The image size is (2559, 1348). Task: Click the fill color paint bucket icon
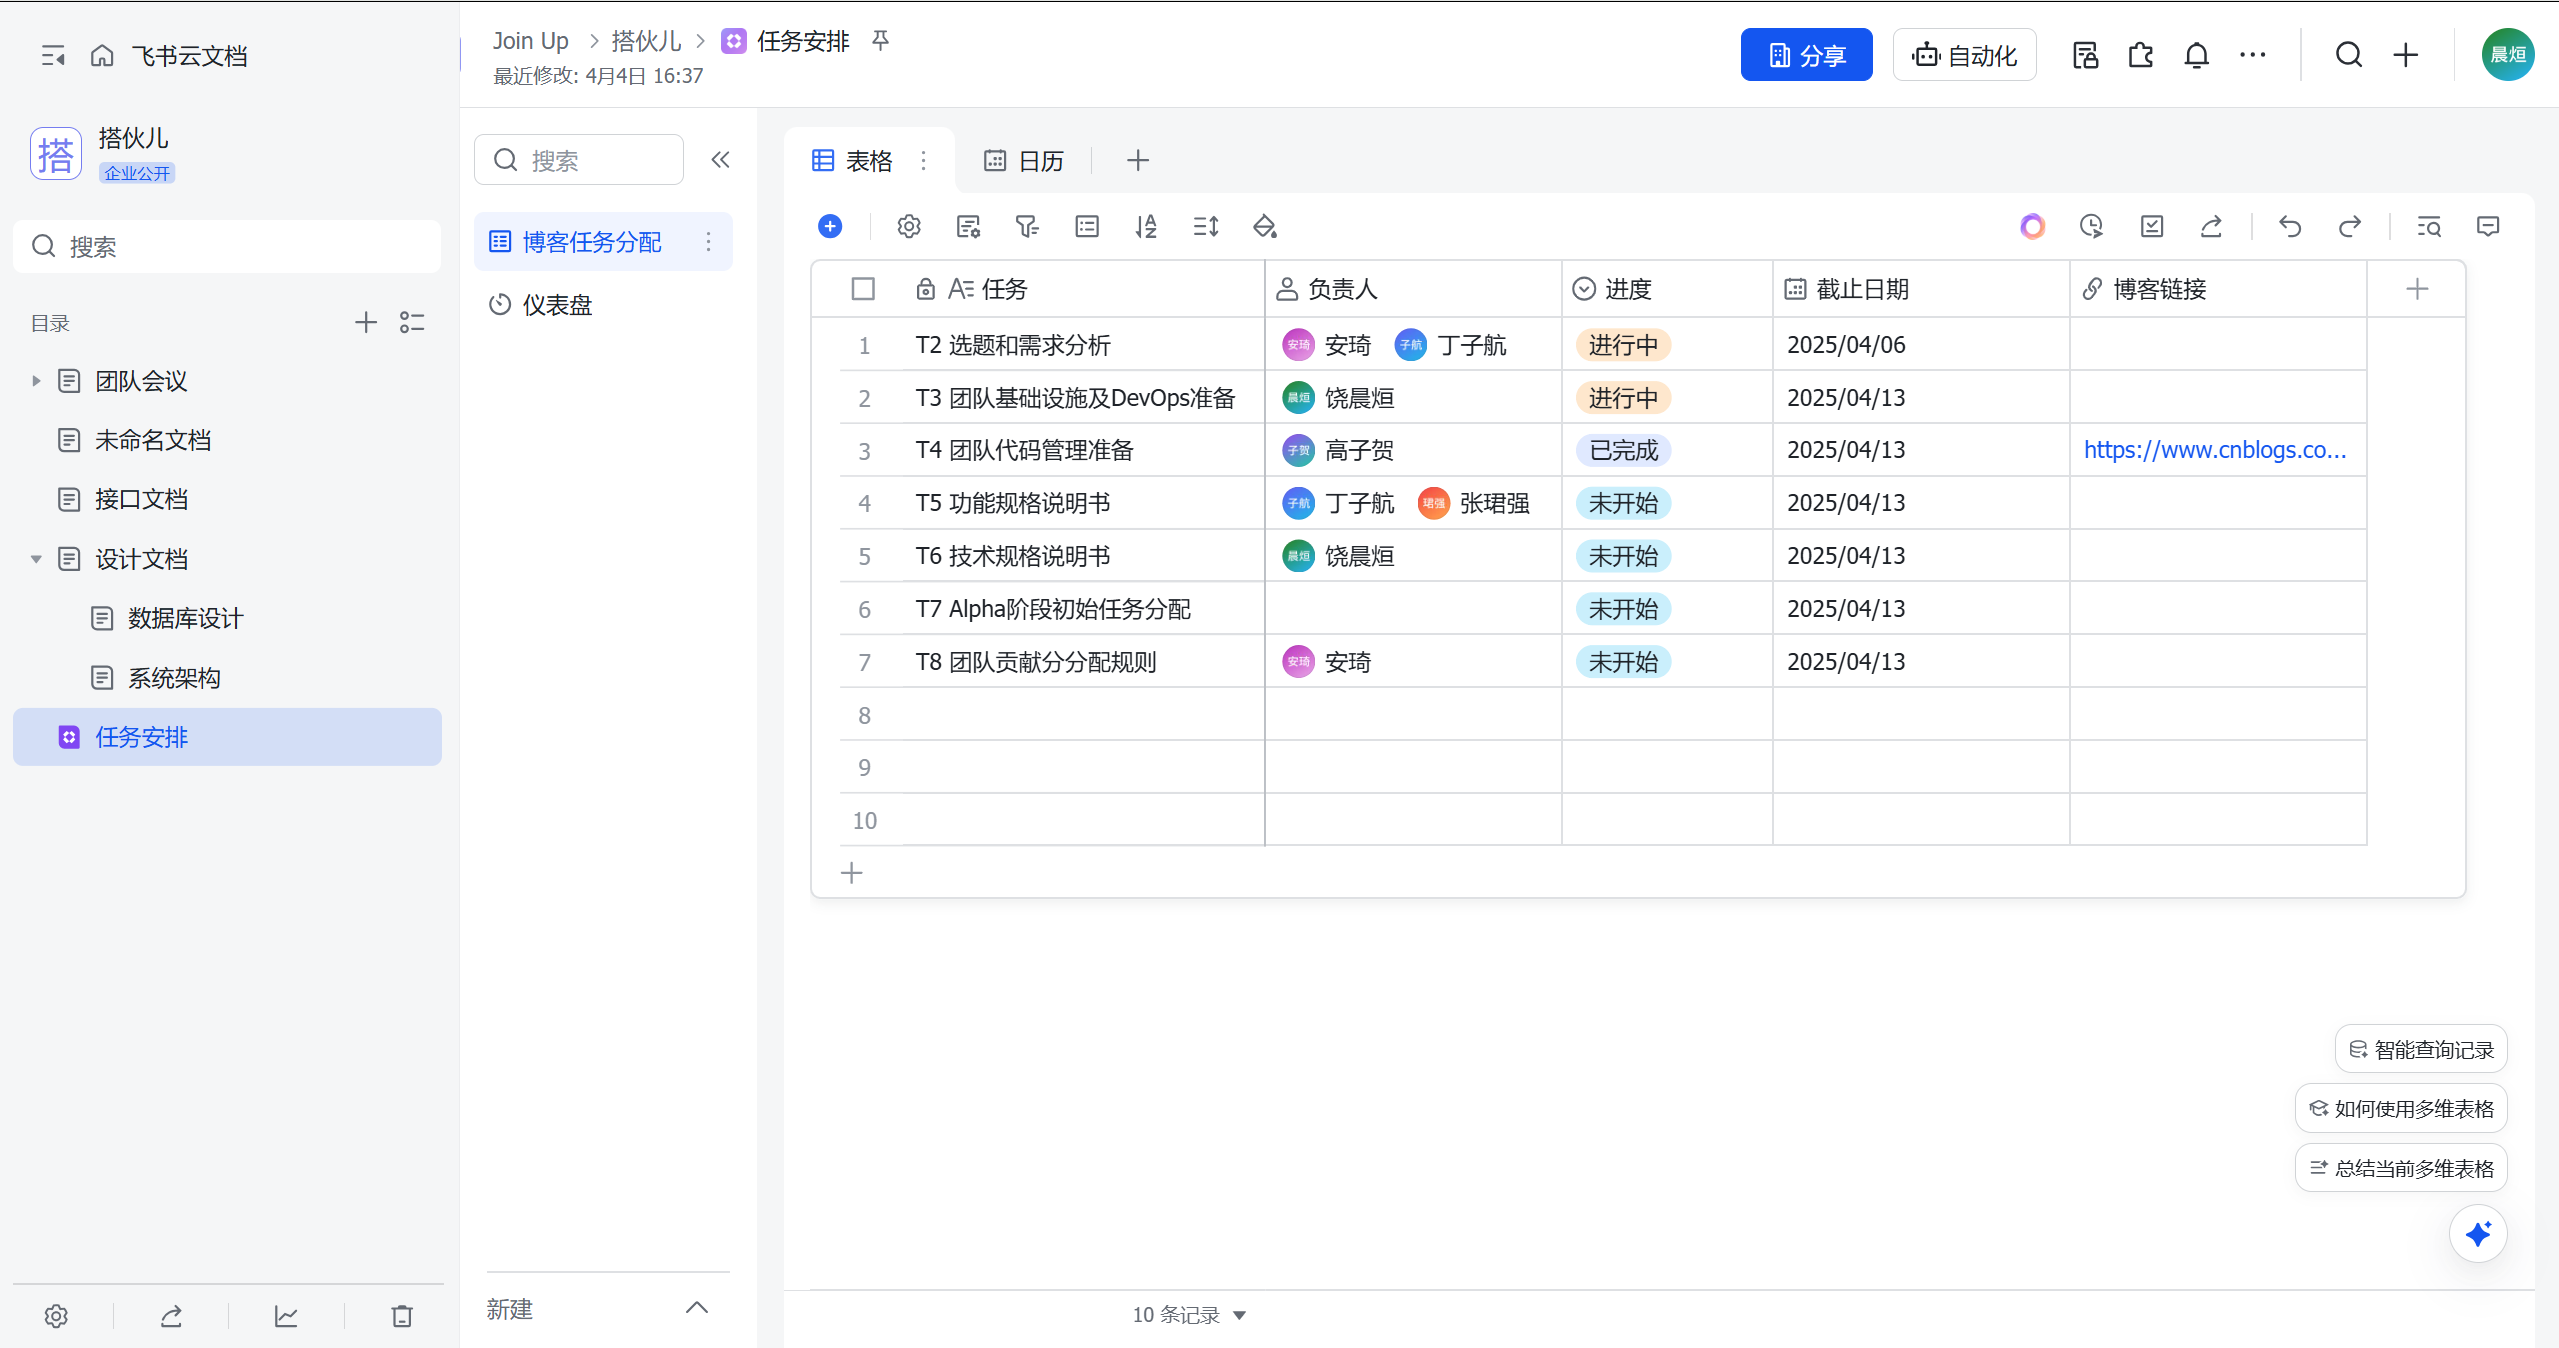pos(1265,227)
